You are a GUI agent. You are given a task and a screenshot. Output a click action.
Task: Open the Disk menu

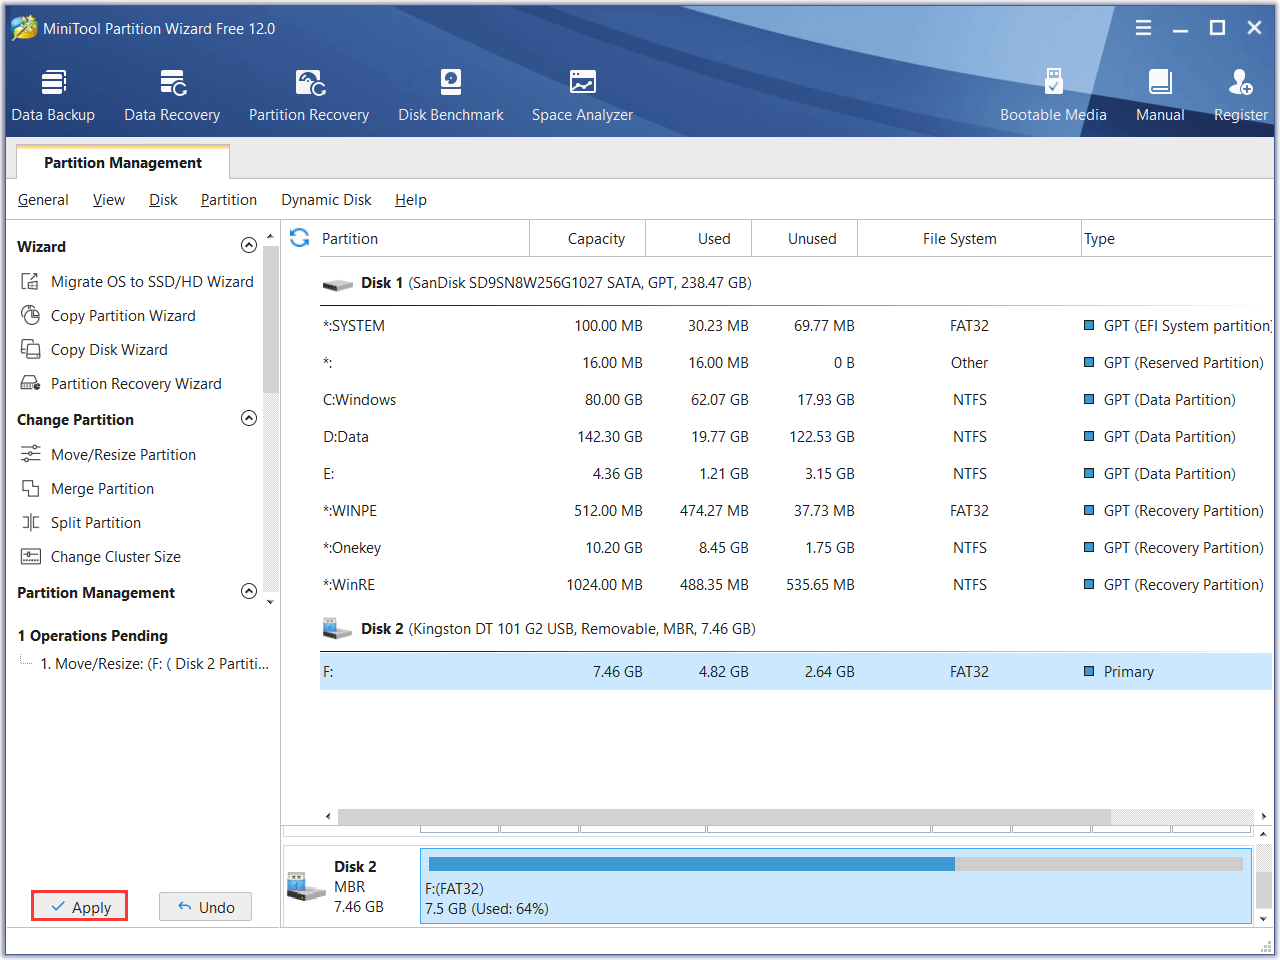(163, 200)
